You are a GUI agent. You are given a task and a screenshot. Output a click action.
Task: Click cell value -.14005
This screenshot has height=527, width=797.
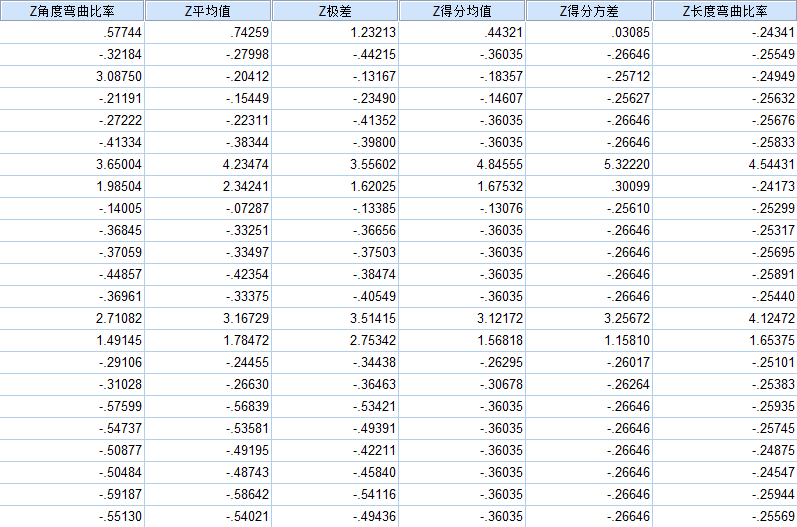(x=120, y=208)
